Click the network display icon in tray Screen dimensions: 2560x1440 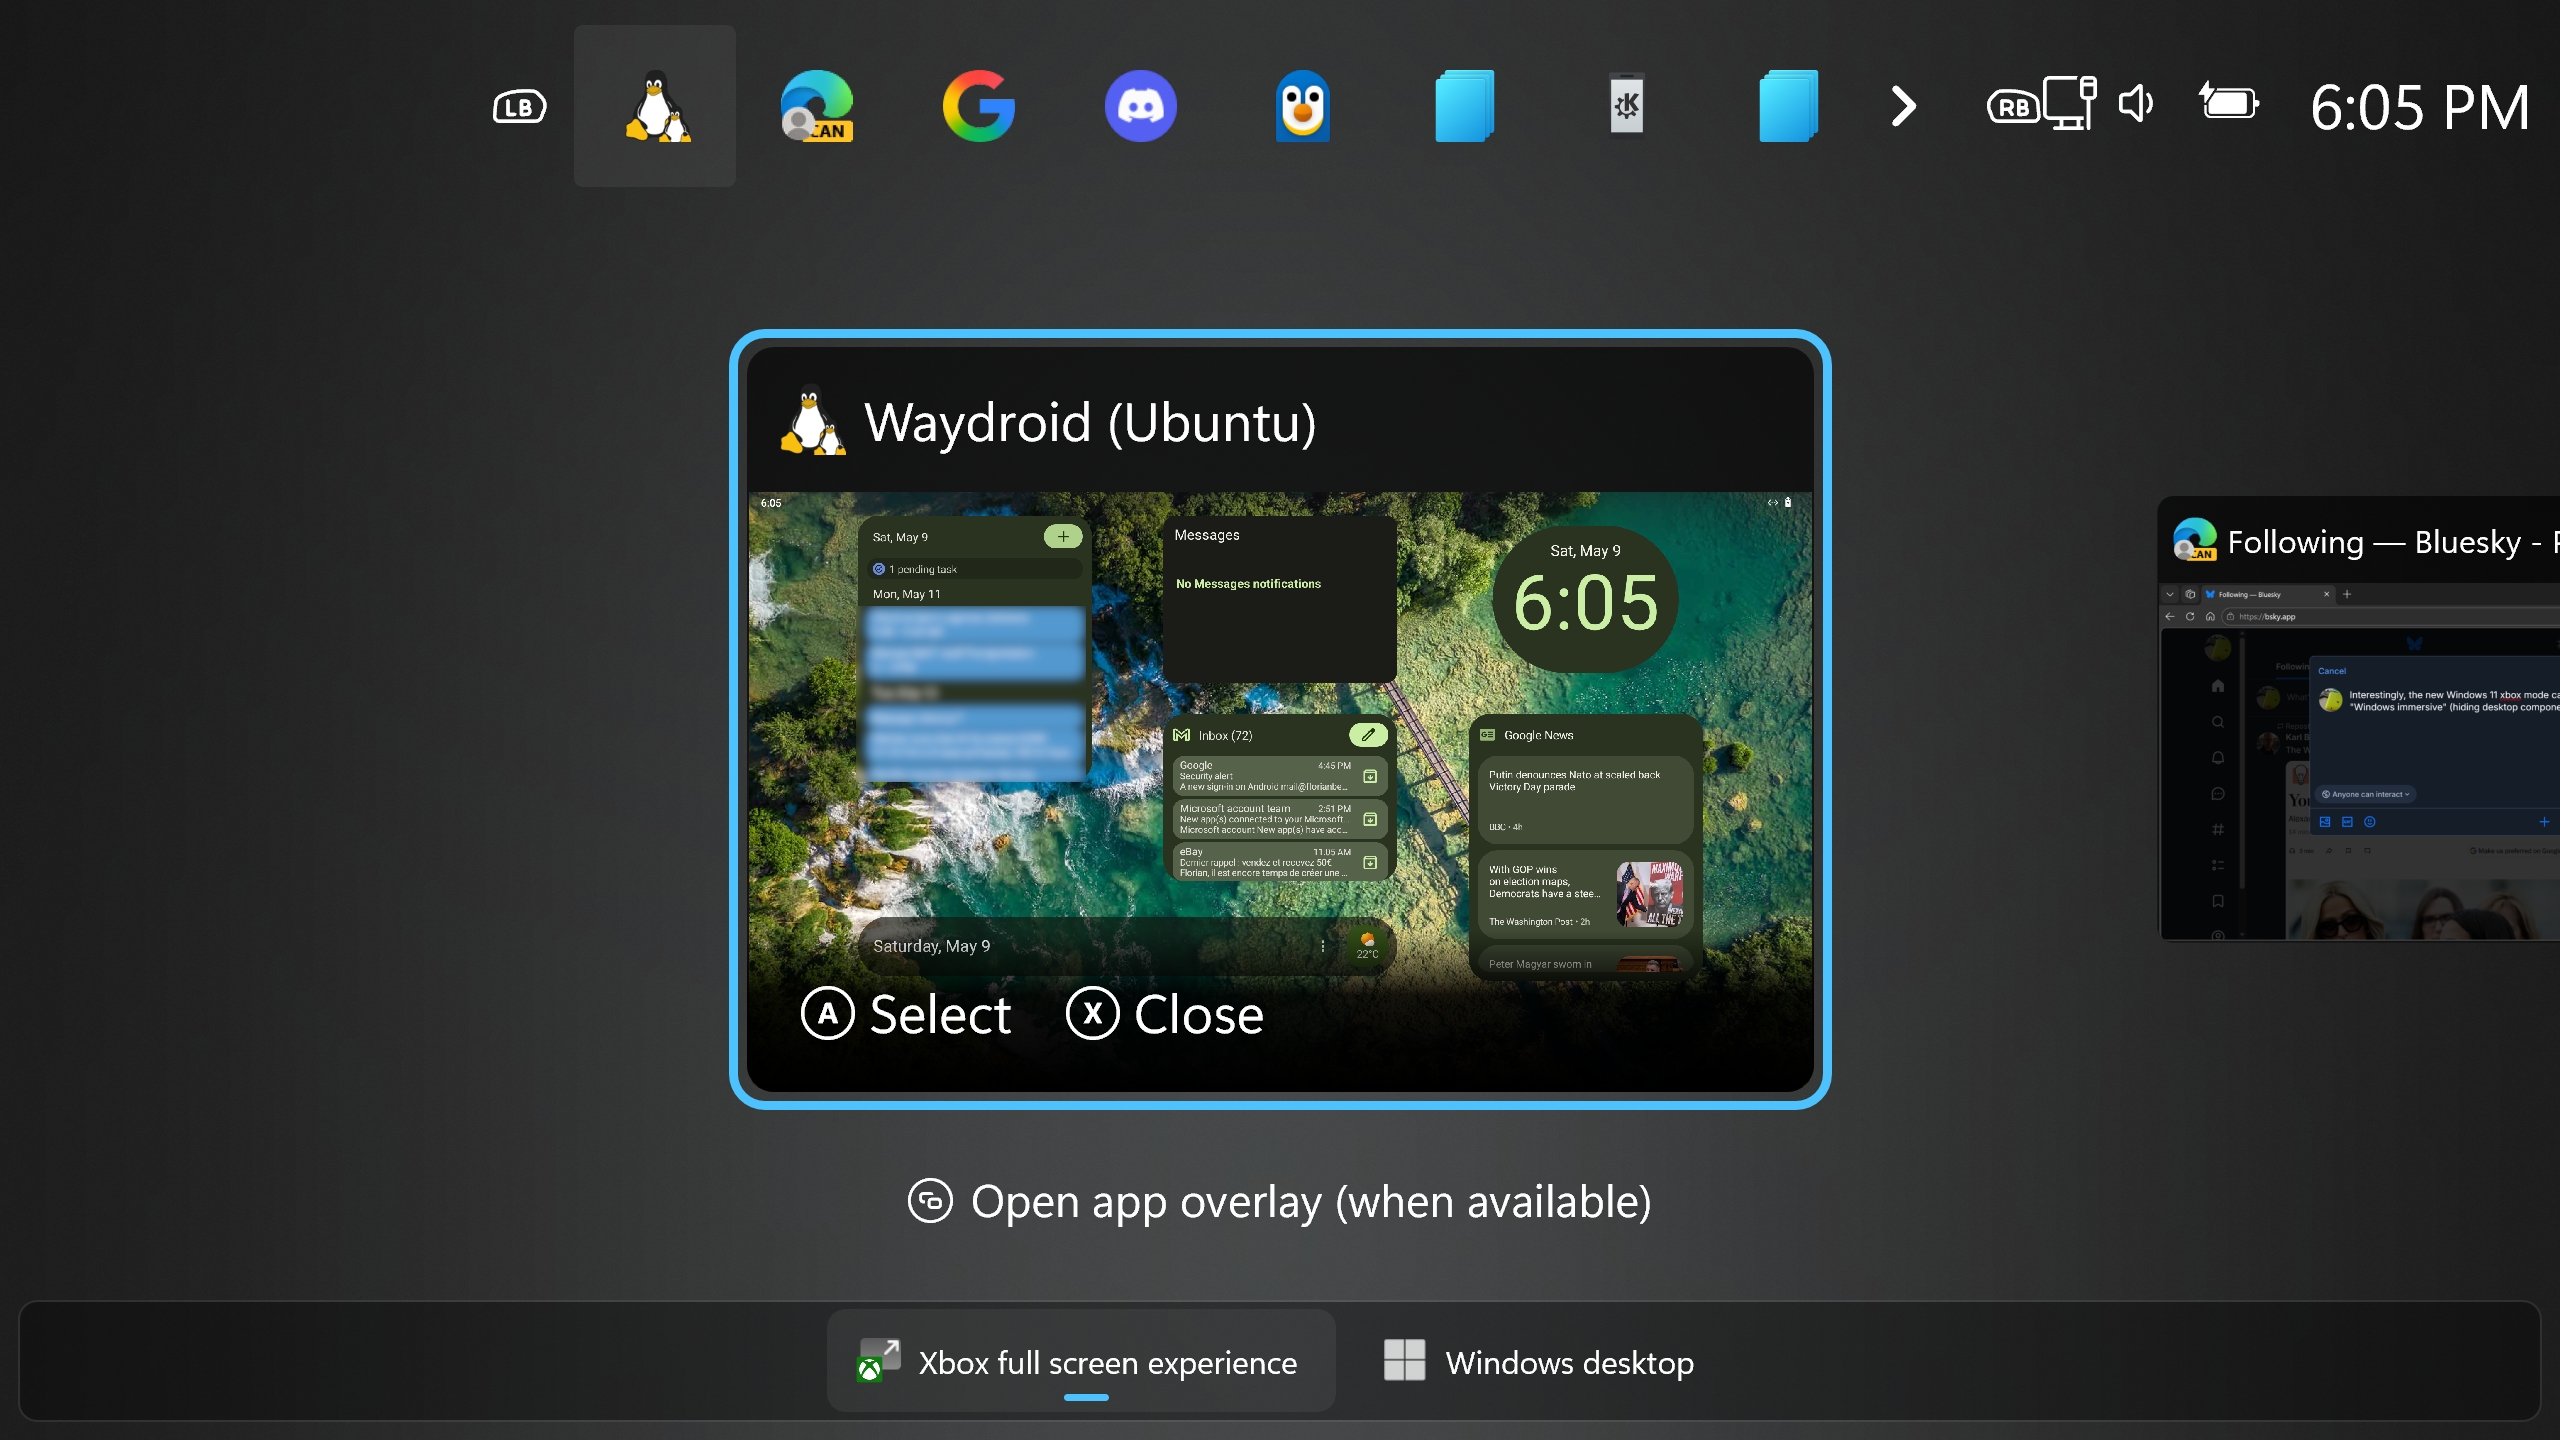tap(2070, 103)
